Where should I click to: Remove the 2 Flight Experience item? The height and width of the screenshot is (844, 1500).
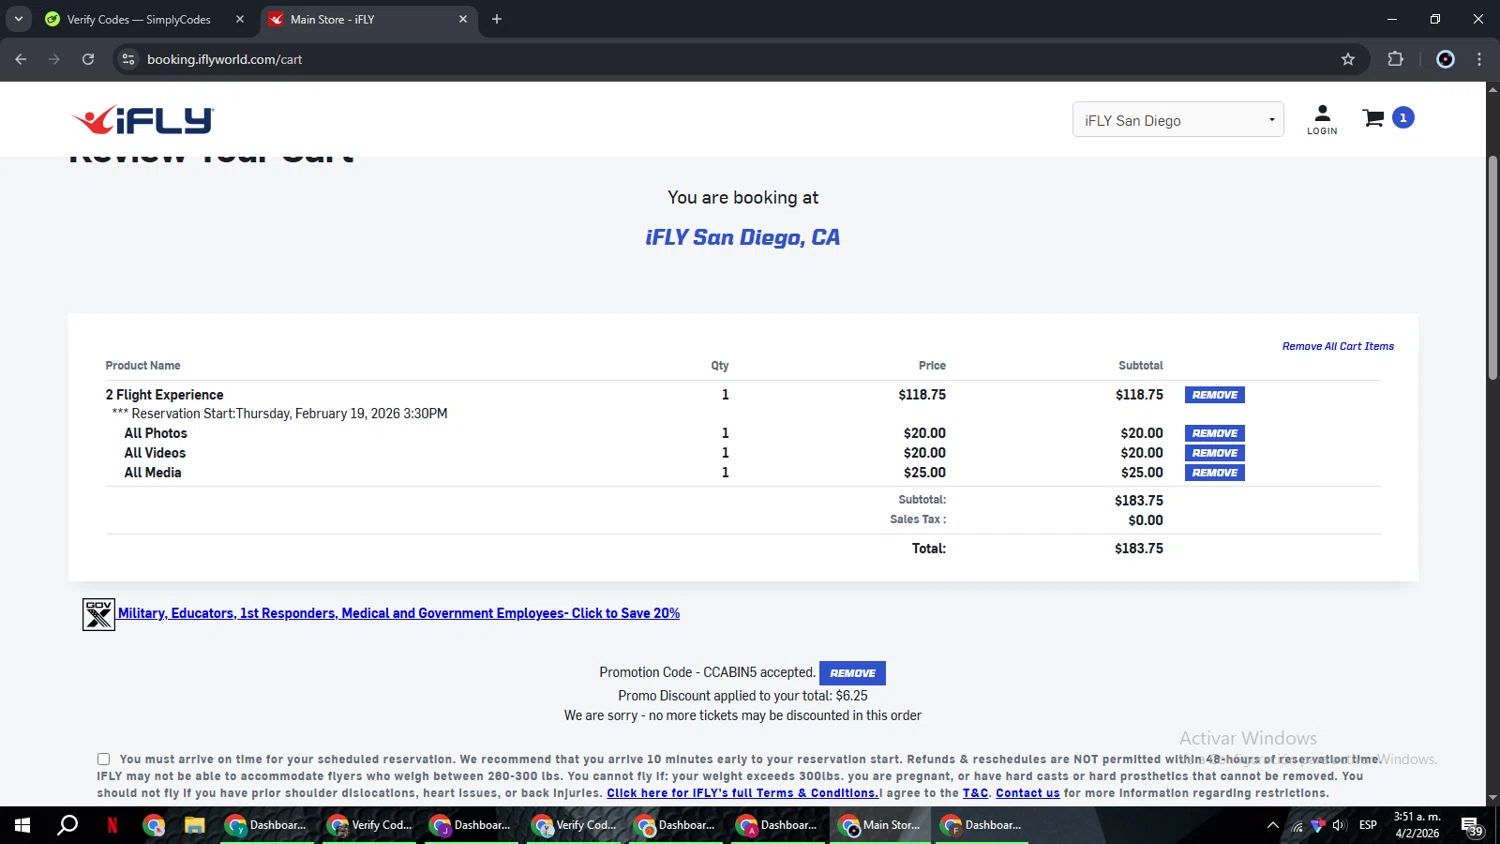[x=1215, y=395]
